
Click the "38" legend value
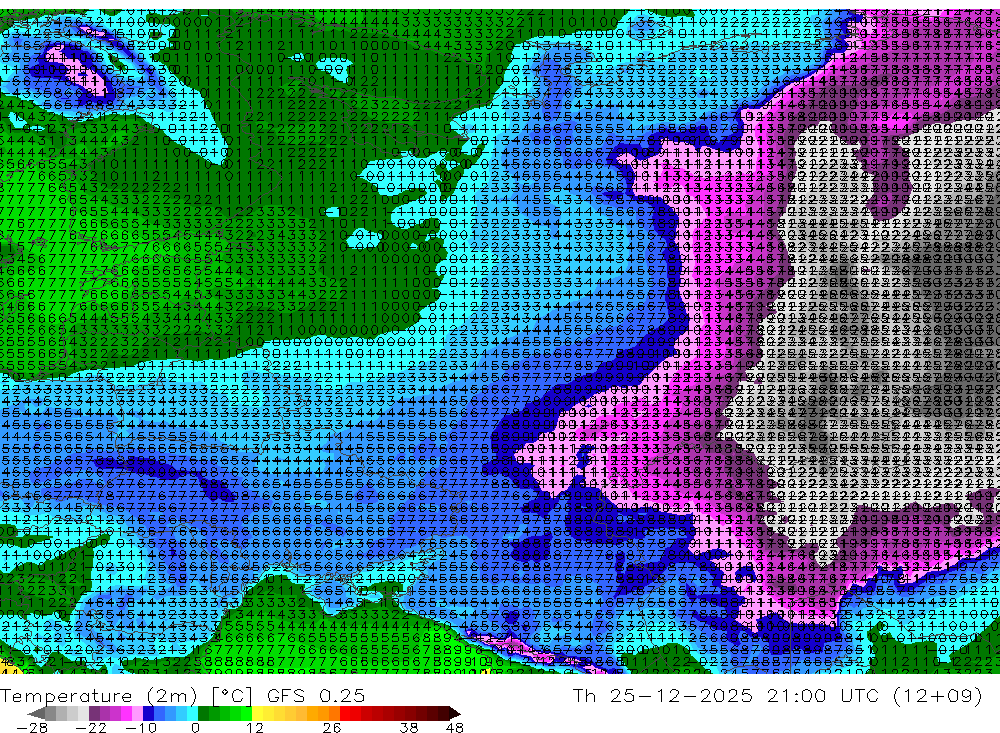pos(409,728)
